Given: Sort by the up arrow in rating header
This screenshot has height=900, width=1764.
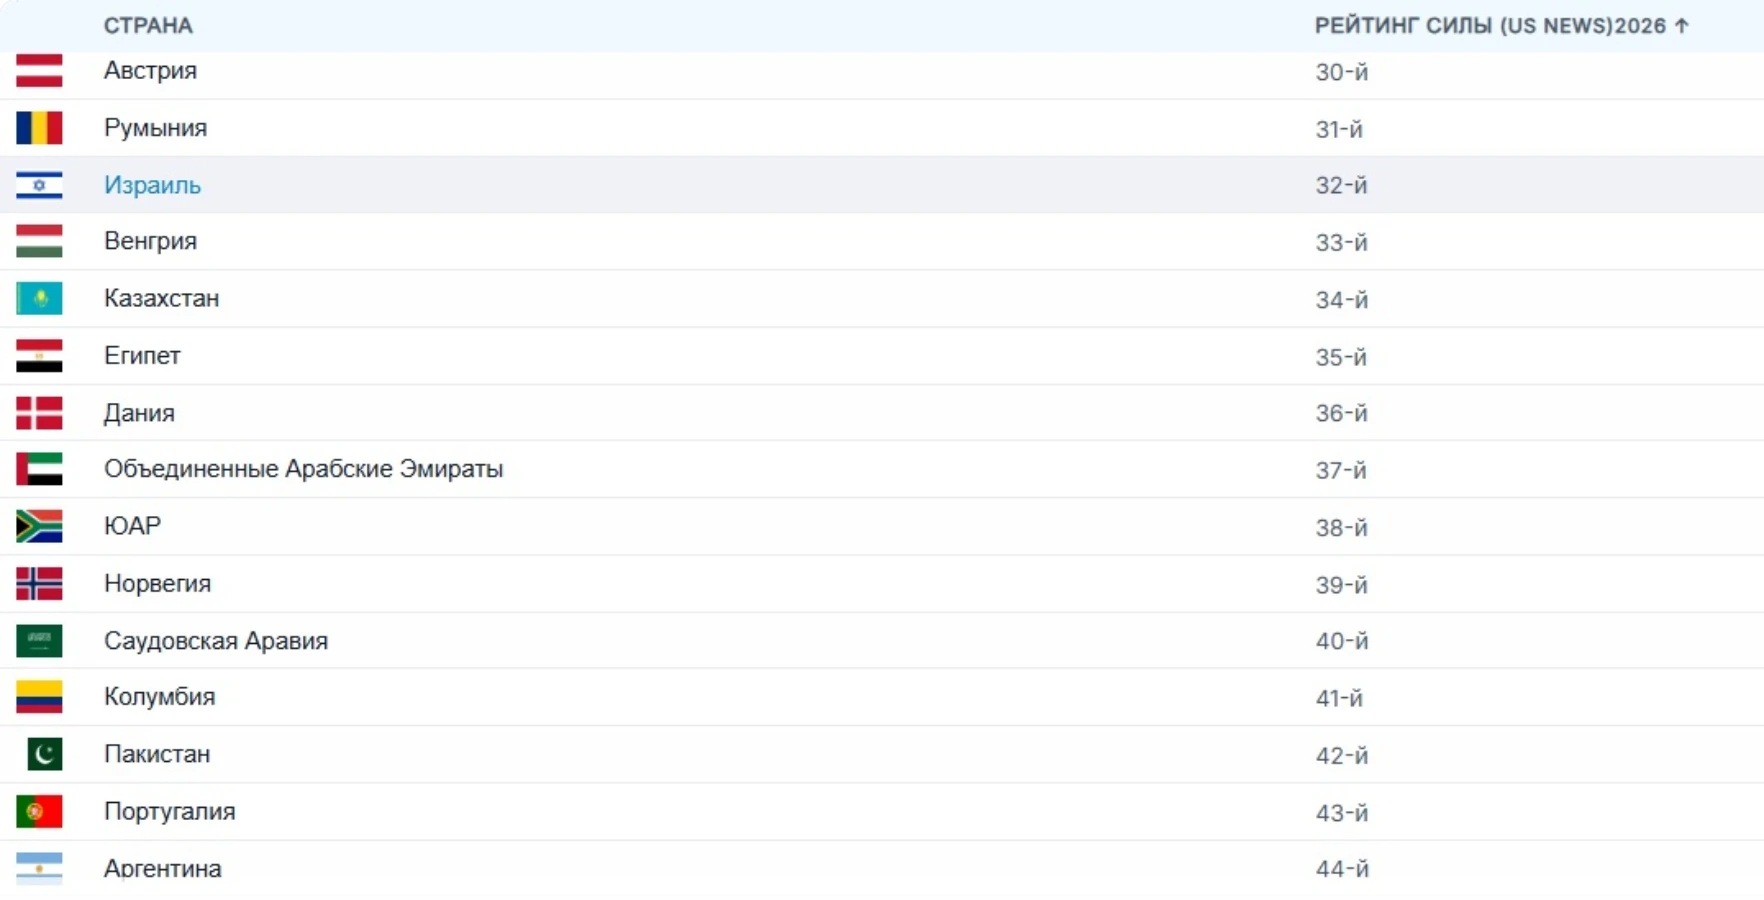Looking at the screenshot, I should [1682, 26].
